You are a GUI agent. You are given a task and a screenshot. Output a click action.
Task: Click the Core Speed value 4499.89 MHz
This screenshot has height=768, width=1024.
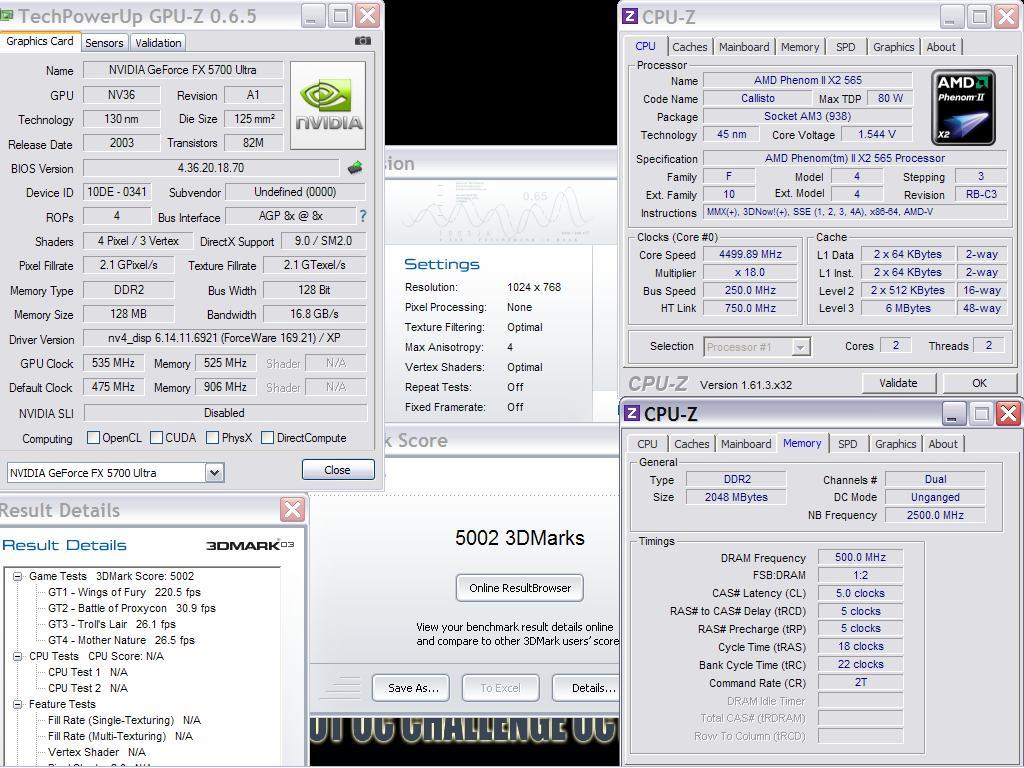[750, 255]
